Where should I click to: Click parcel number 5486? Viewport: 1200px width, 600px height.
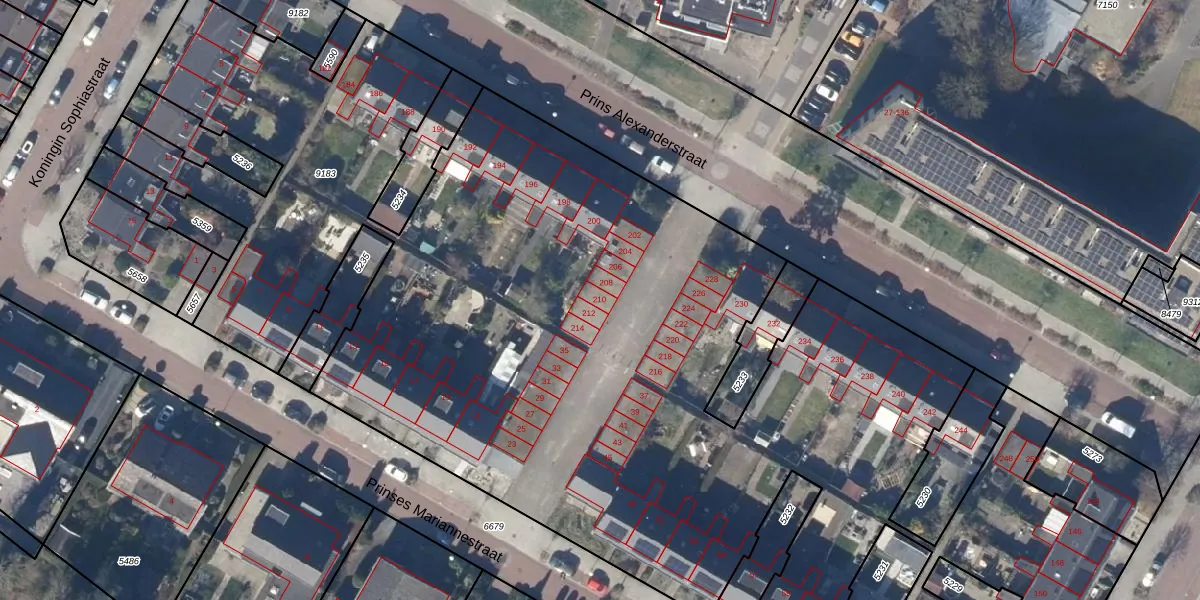click(x=128, y=561)
